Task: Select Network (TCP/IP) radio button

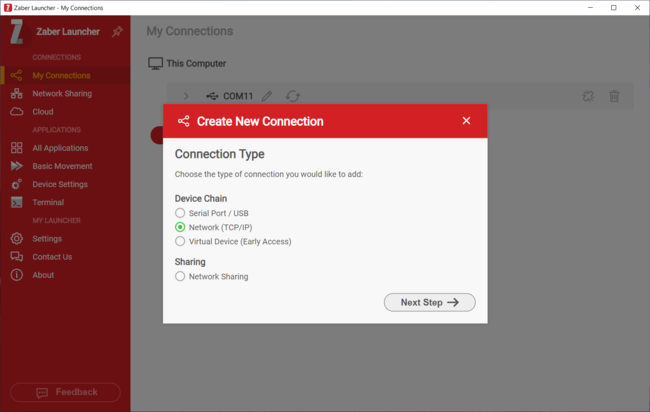Action: pyautogui.click(x=180, y=227)
